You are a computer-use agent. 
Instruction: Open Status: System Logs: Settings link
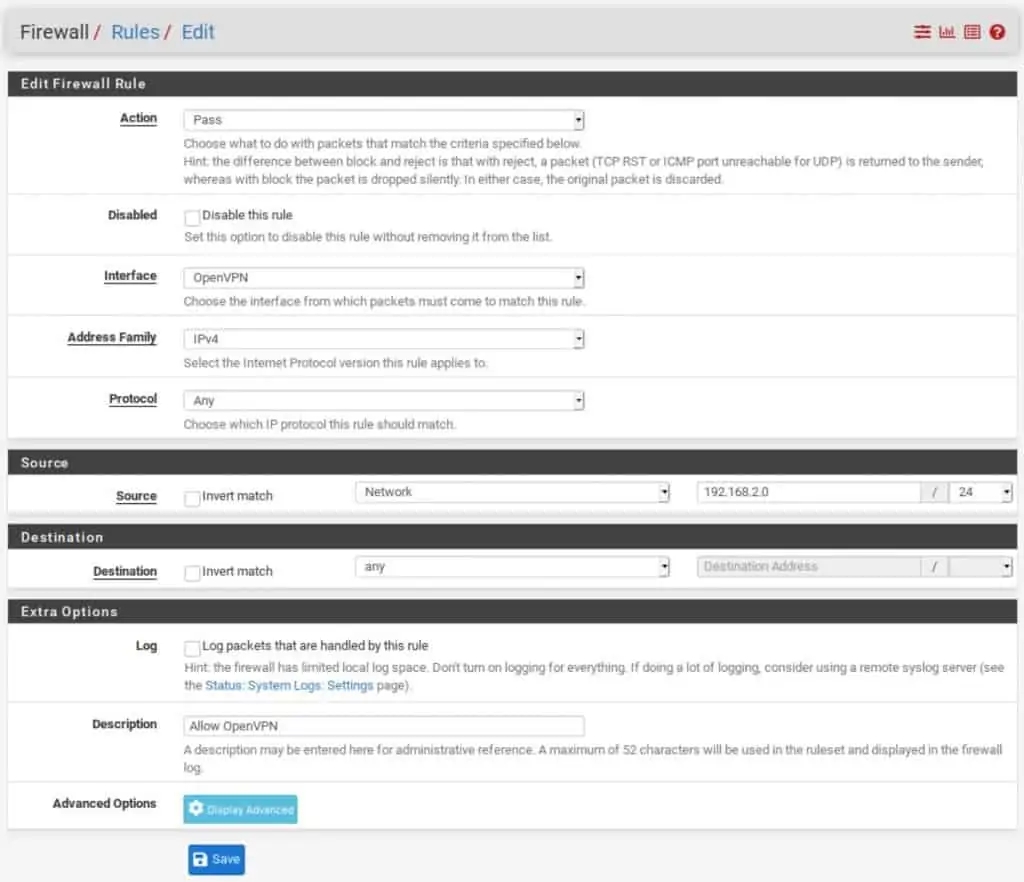point(289,686)
